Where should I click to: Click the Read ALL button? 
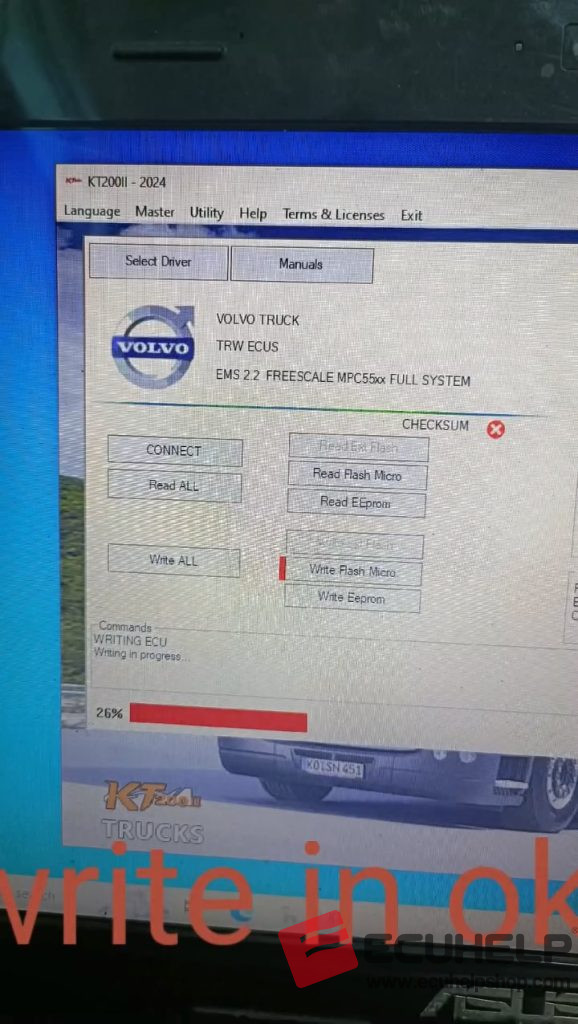click(x=174, y=486)
